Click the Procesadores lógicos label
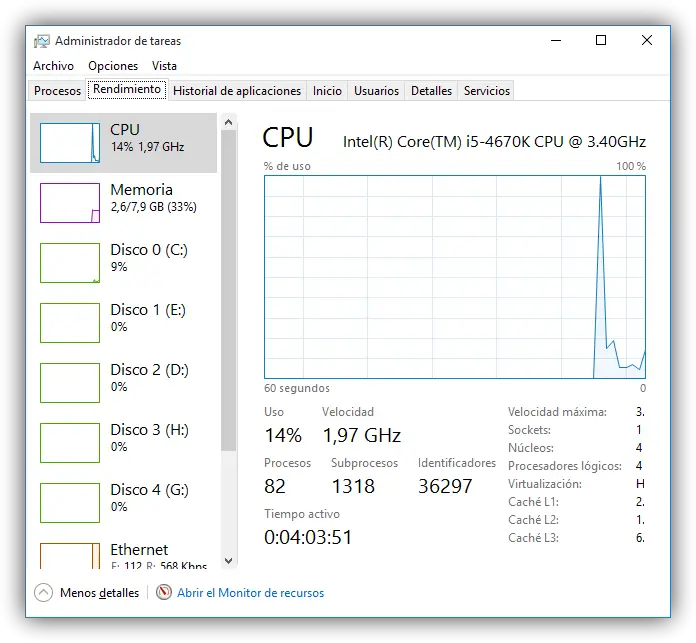Image resolution: width=696 pixels, height=643 pixels. click(565, 466)
